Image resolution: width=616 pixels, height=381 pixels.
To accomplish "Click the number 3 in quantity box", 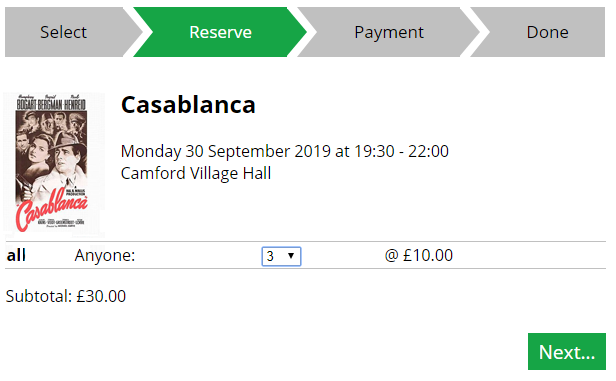I will click(x=270, y=256).
